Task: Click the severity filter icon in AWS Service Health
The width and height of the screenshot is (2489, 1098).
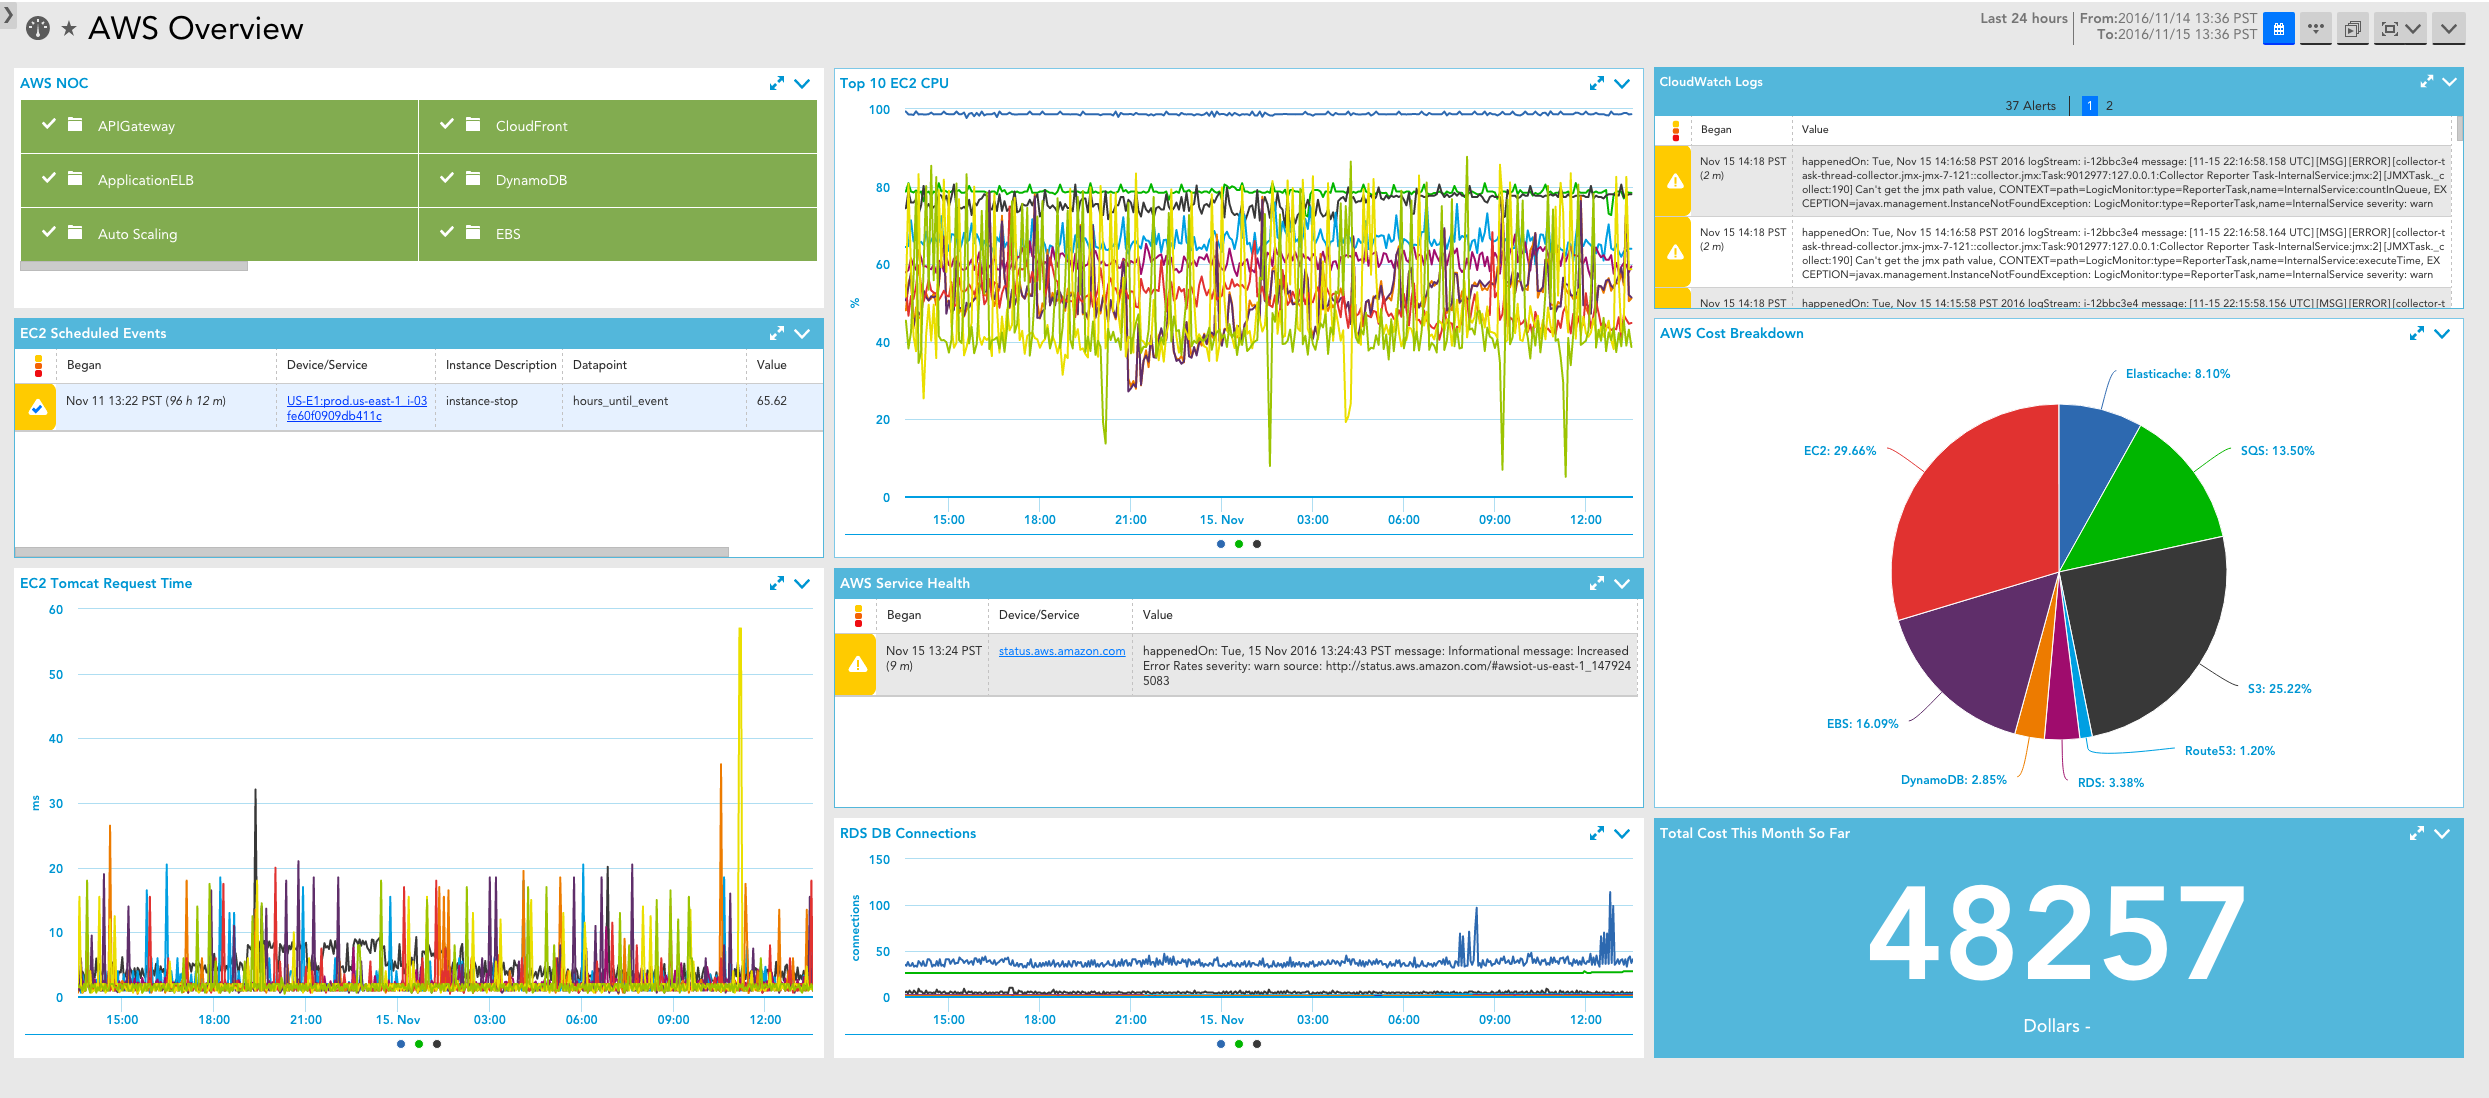Action: pyautogui.click(x=858, y=615)
